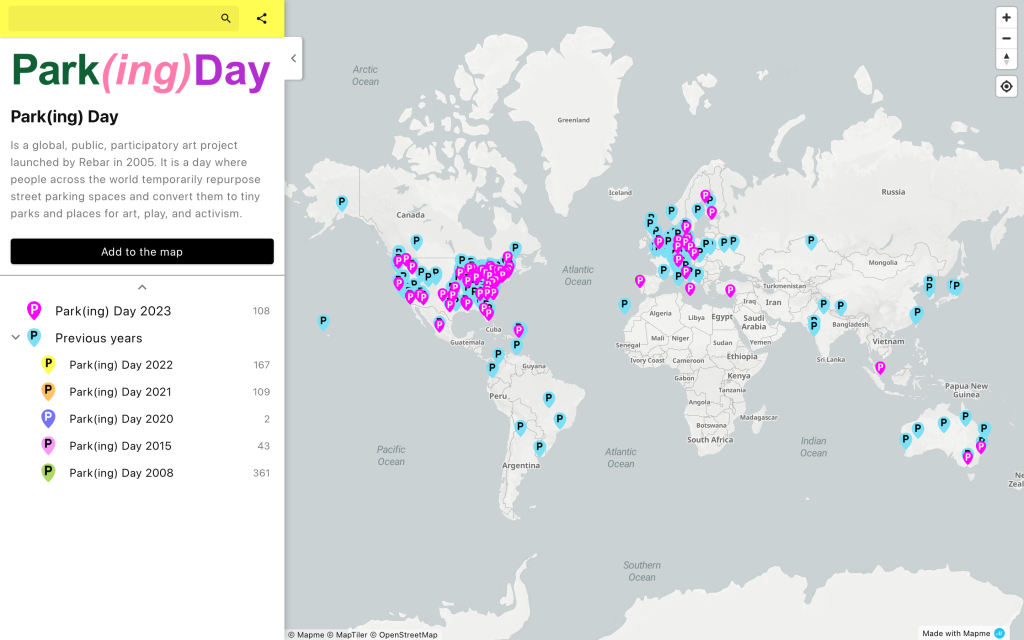Click the 361 count for Park(ing) Day 2008
The height and width of the screenshot is (640, 1024).
click(x=261, y=473)
